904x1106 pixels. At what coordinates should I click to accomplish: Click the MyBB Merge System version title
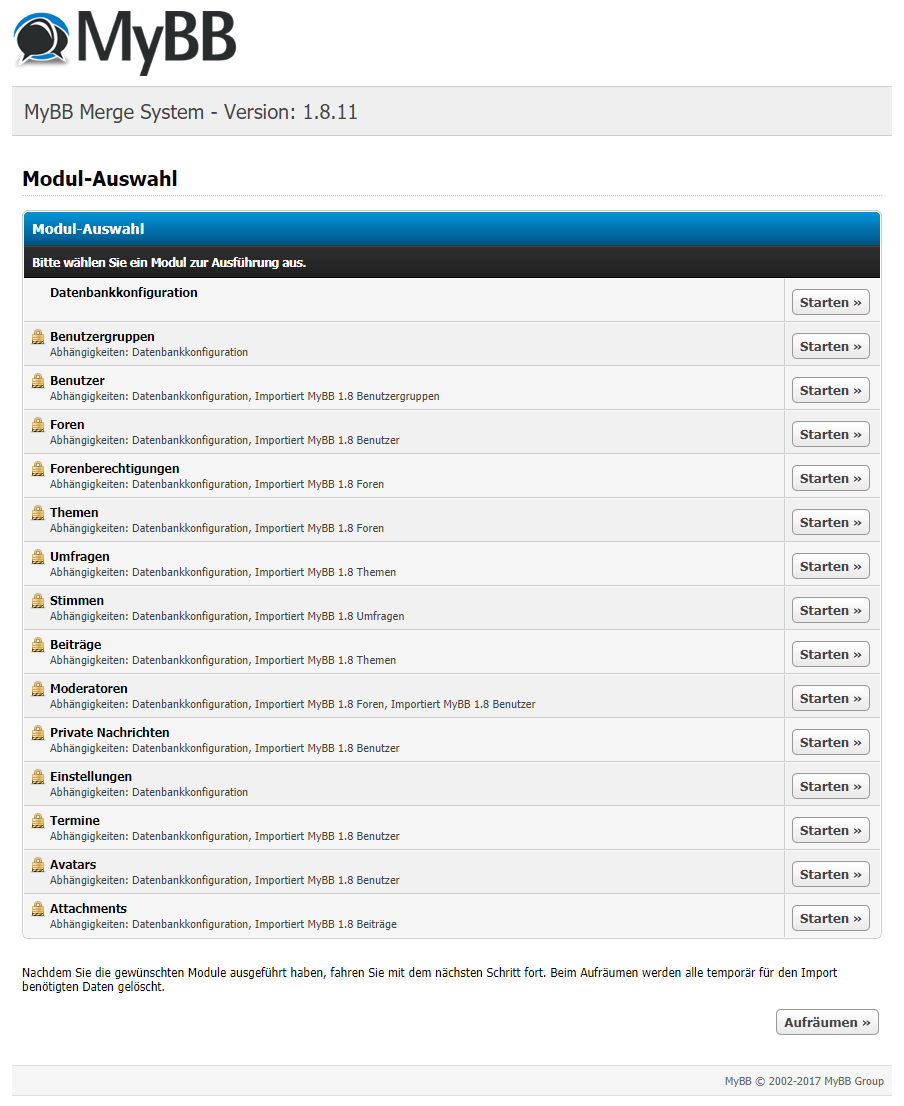tap(191, 112)
